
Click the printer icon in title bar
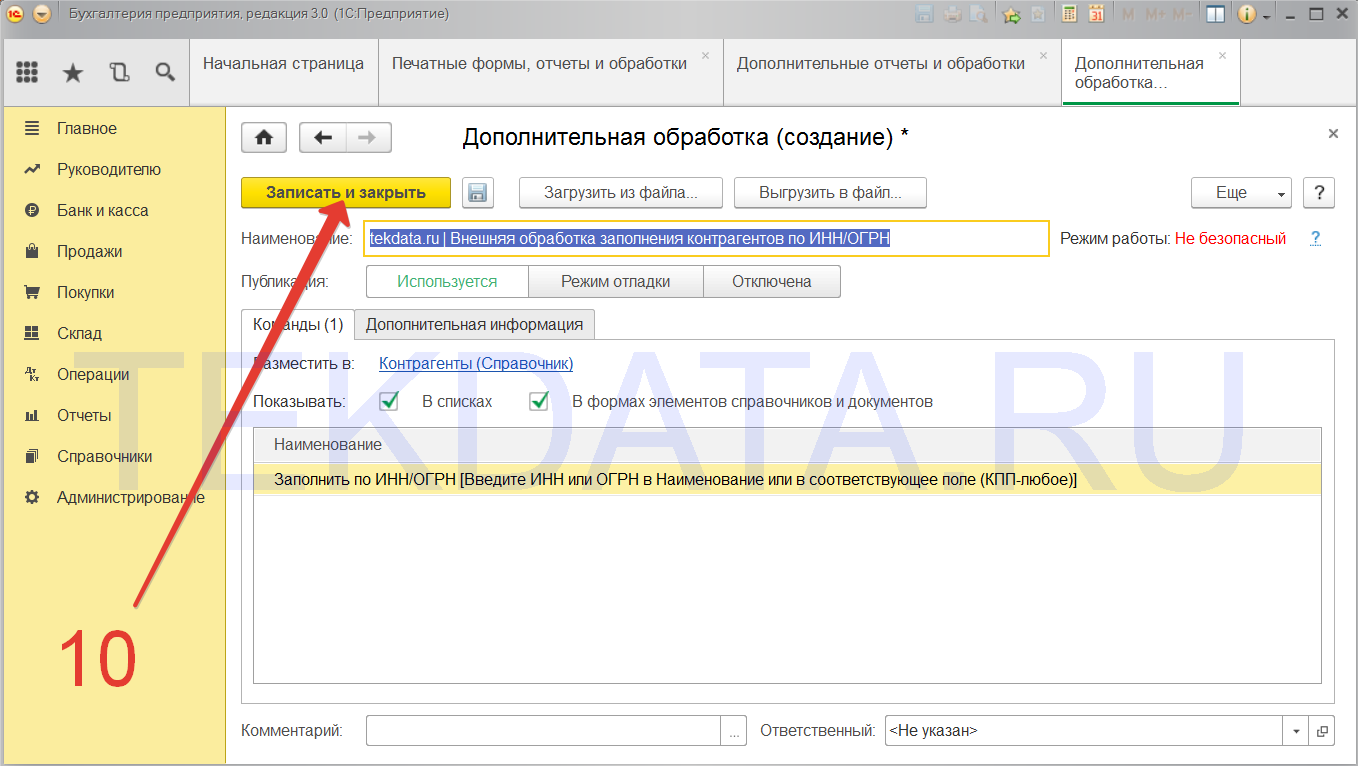point(951,14)
